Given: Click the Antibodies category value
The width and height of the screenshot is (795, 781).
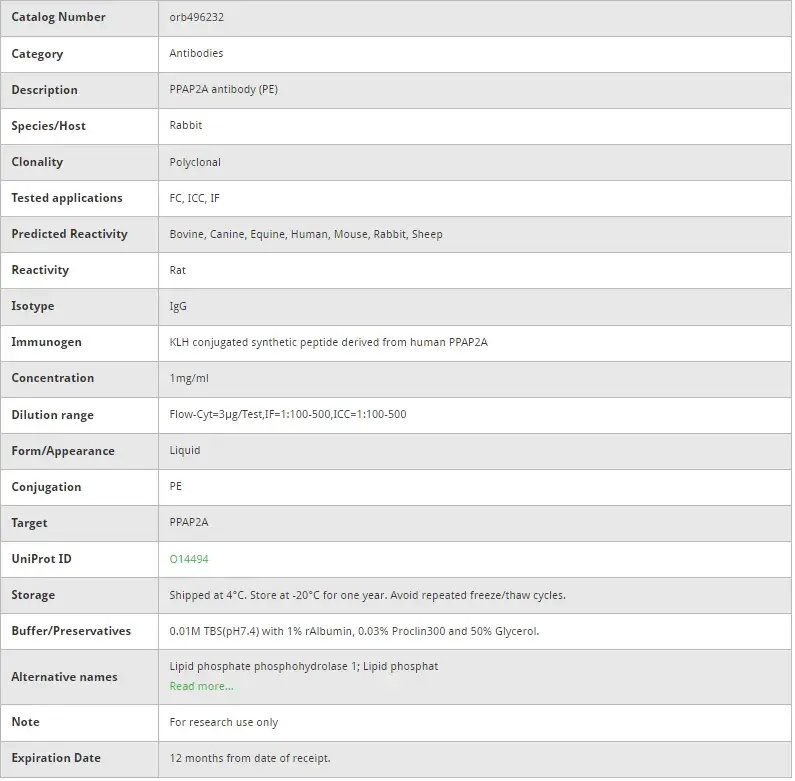Looking at the screenshot, I should [196, 54].
